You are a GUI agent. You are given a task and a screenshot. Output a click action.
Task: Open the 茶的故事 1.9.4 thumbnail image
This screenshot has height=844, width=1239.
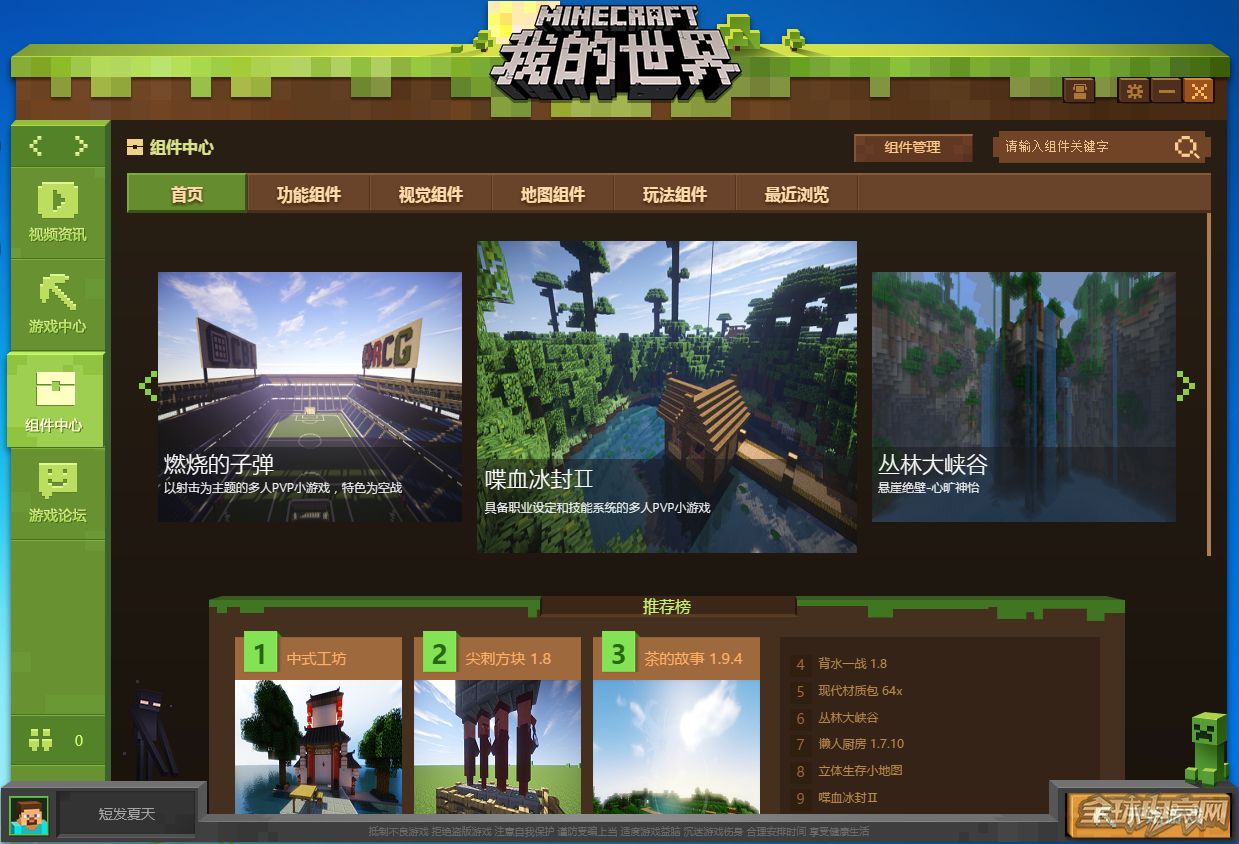click(x=676, y=747)
